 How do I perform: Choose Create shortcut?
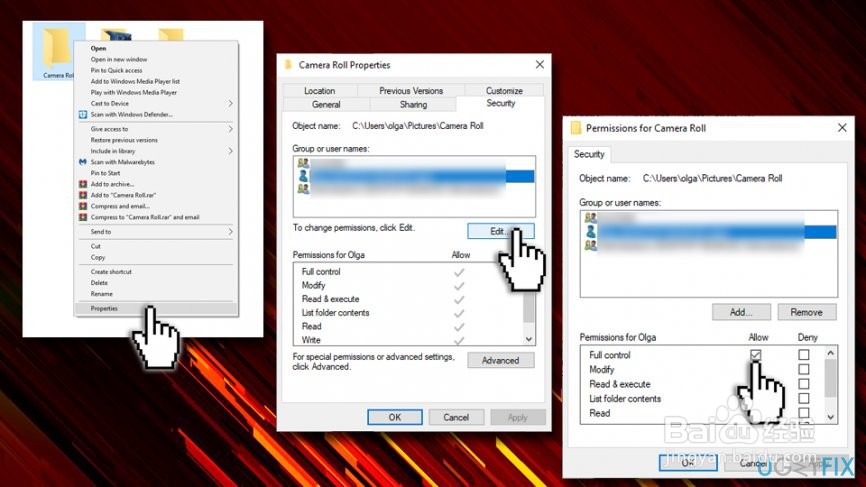[x=111, y=272]
